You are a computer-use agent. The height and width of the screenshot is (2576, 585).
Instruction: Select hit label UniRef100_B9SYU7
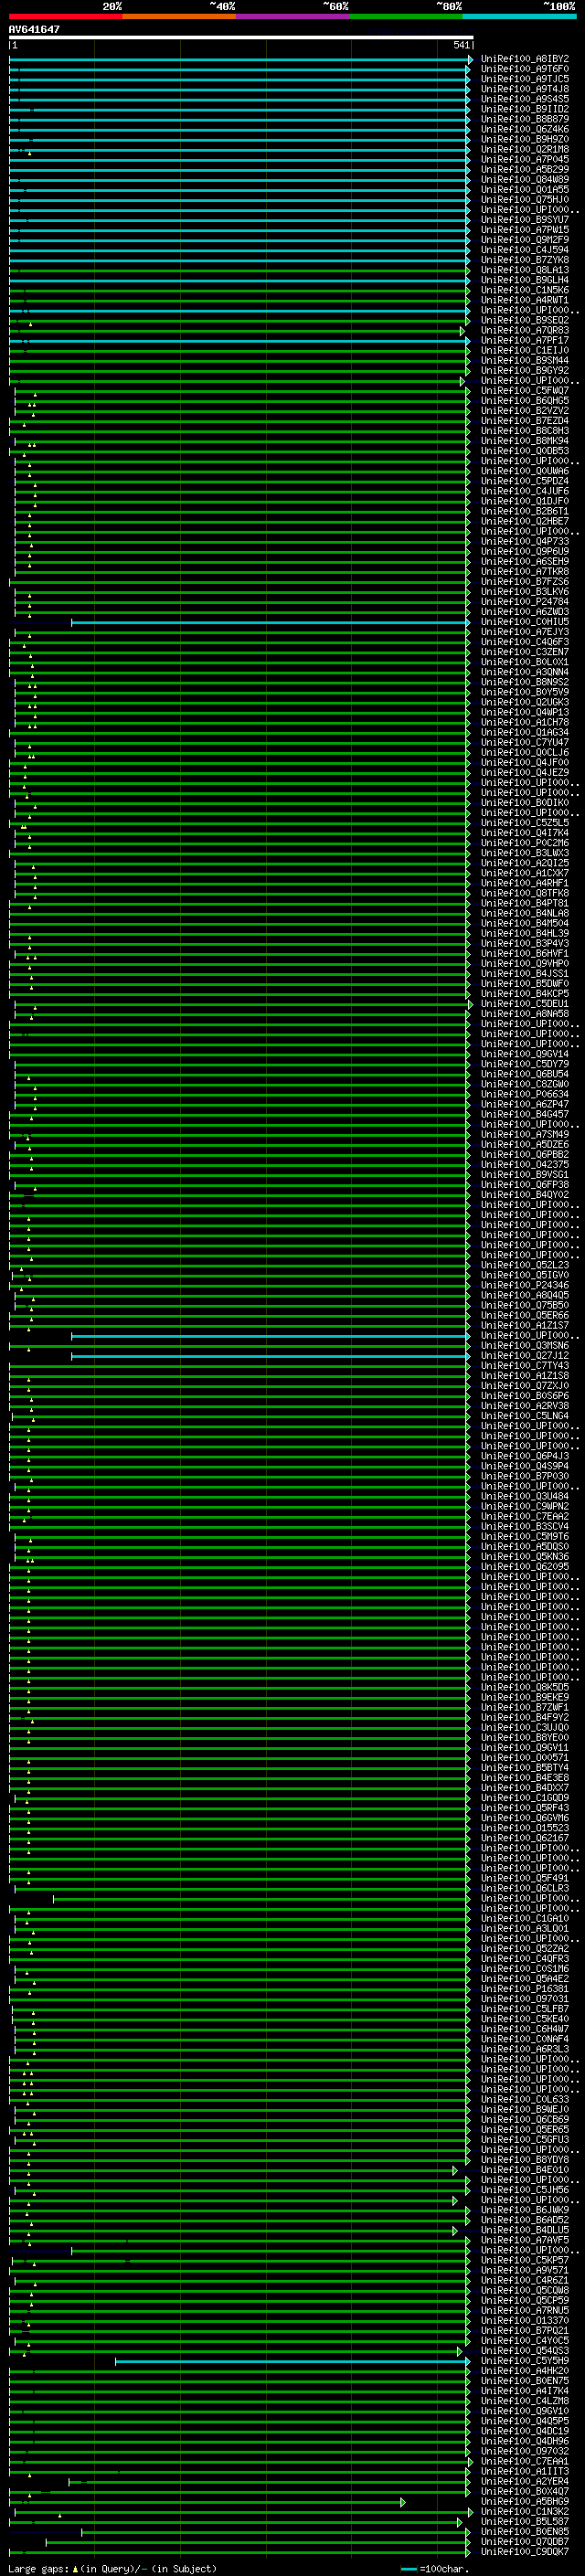tap(525, 220)
